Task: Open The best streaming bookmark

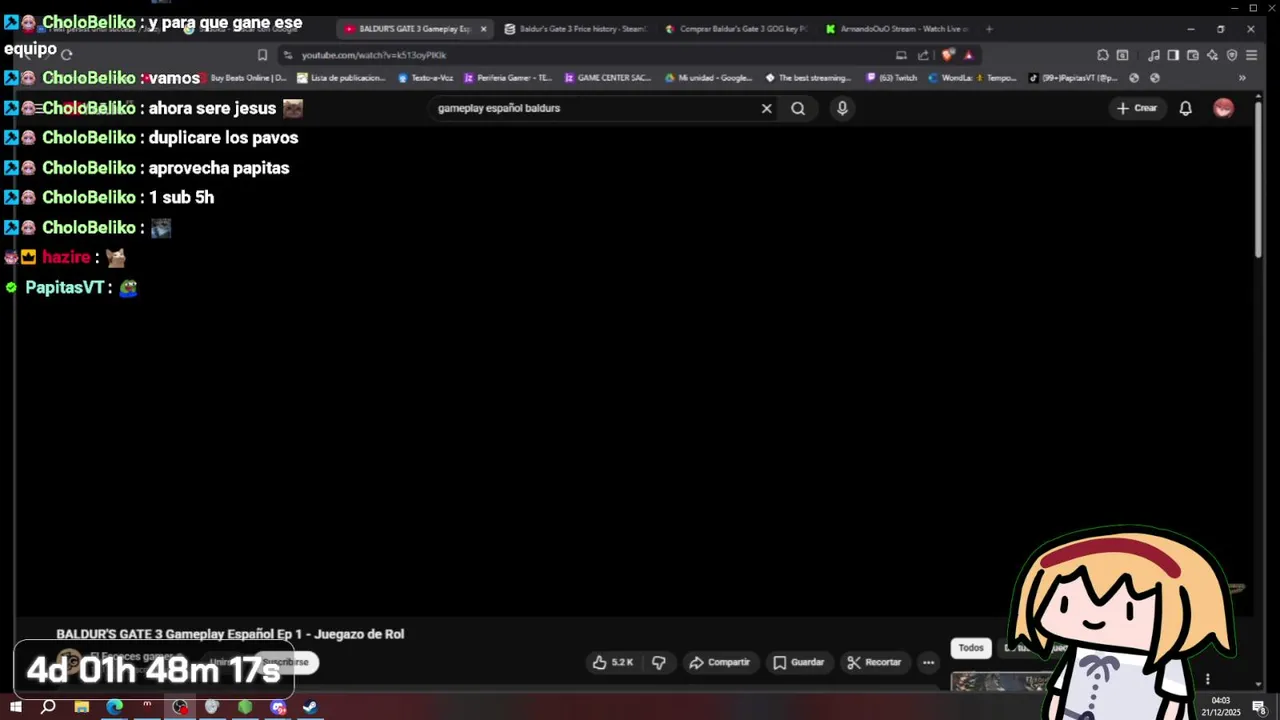Action: [x=808, y=77]
